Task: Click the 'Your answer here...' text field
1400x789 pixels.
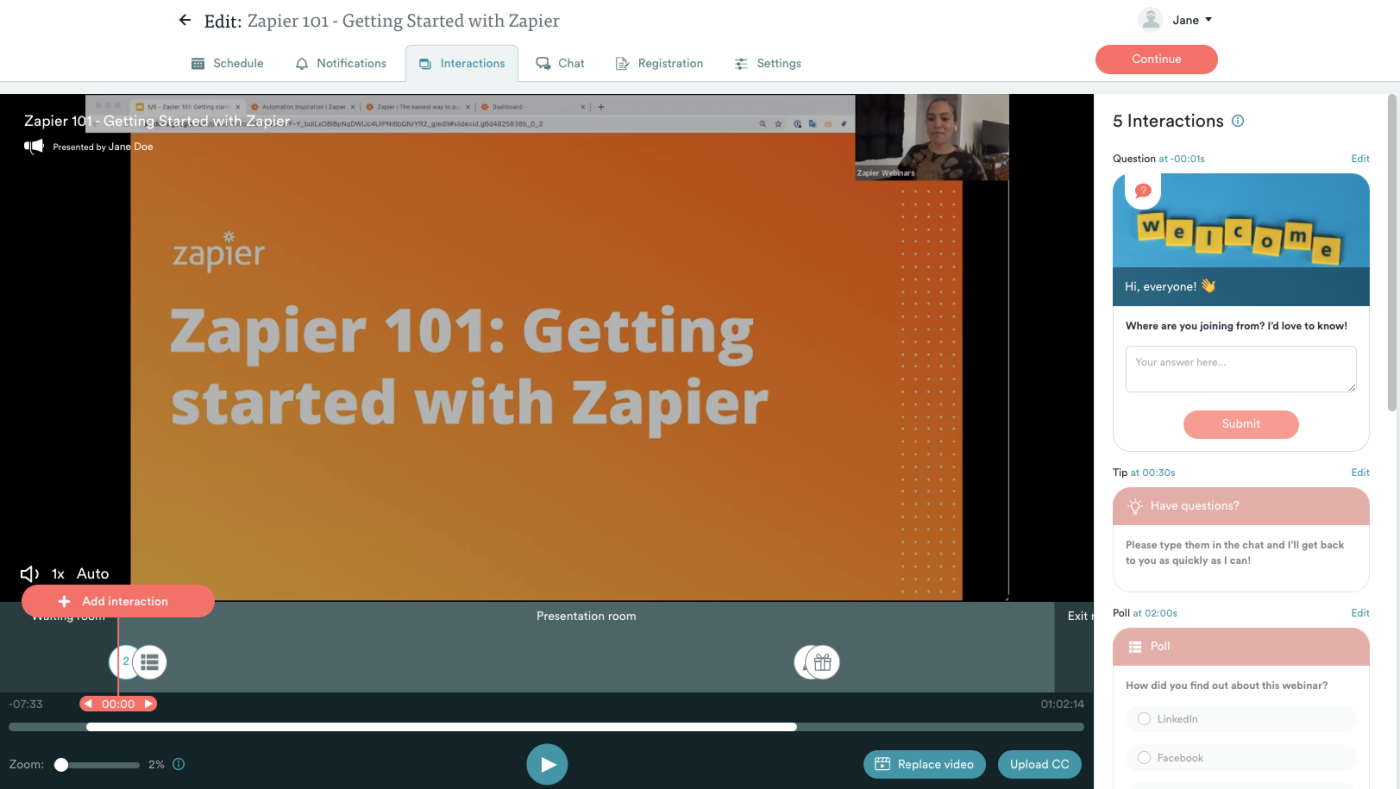Action: click(1241, 369)
